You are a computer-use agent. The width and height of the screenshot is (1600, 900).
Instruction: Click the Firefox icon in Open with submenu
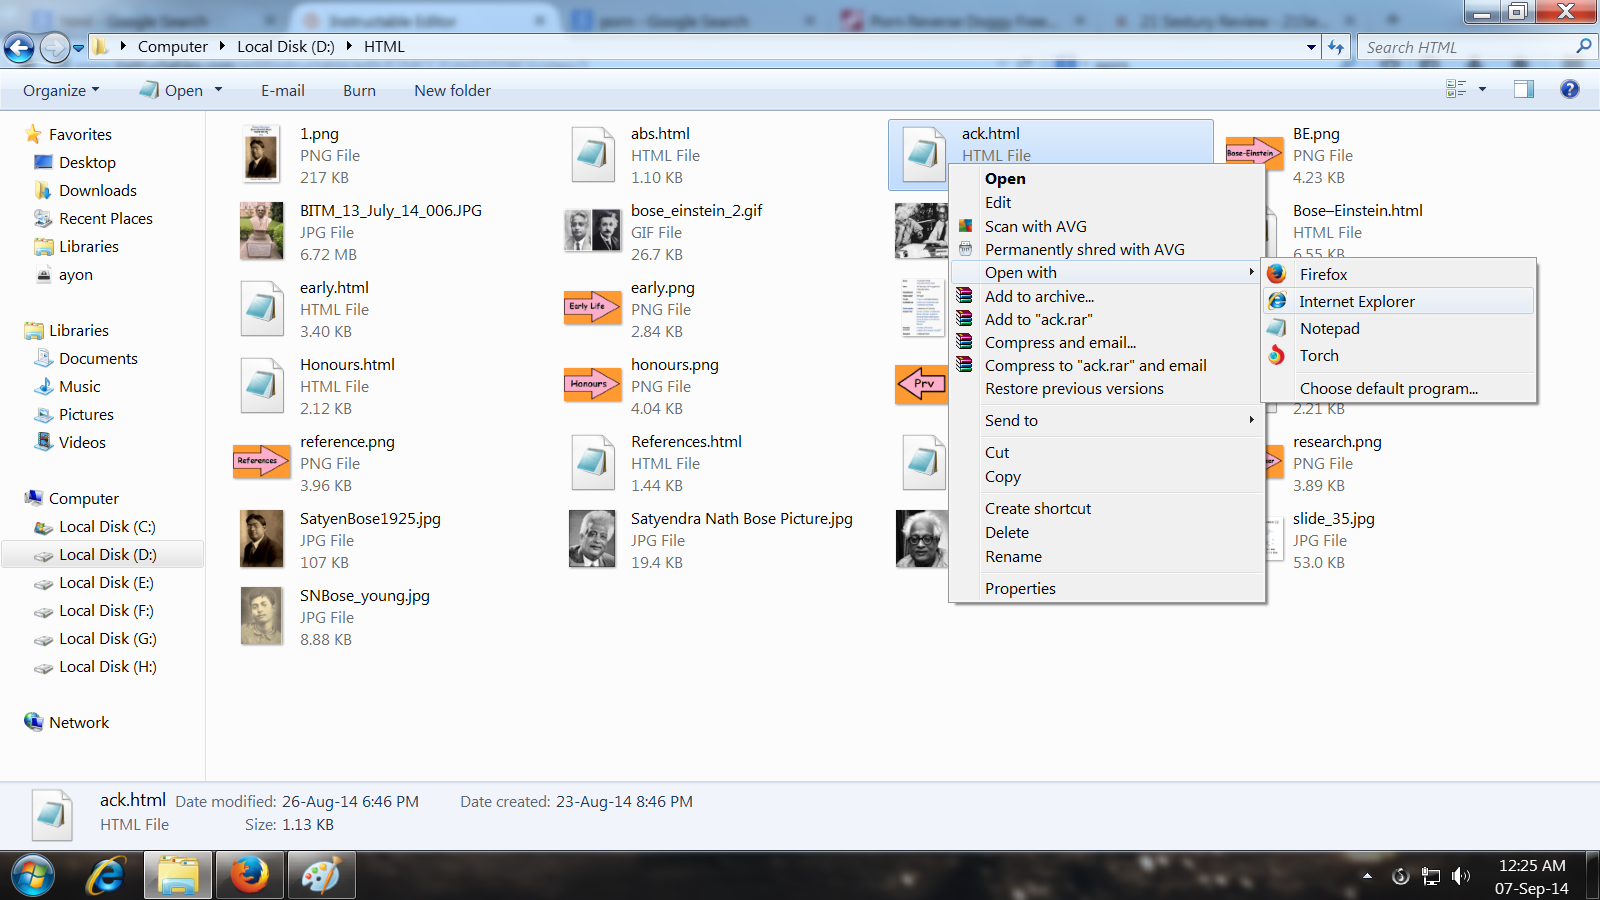coord(1277,274)
